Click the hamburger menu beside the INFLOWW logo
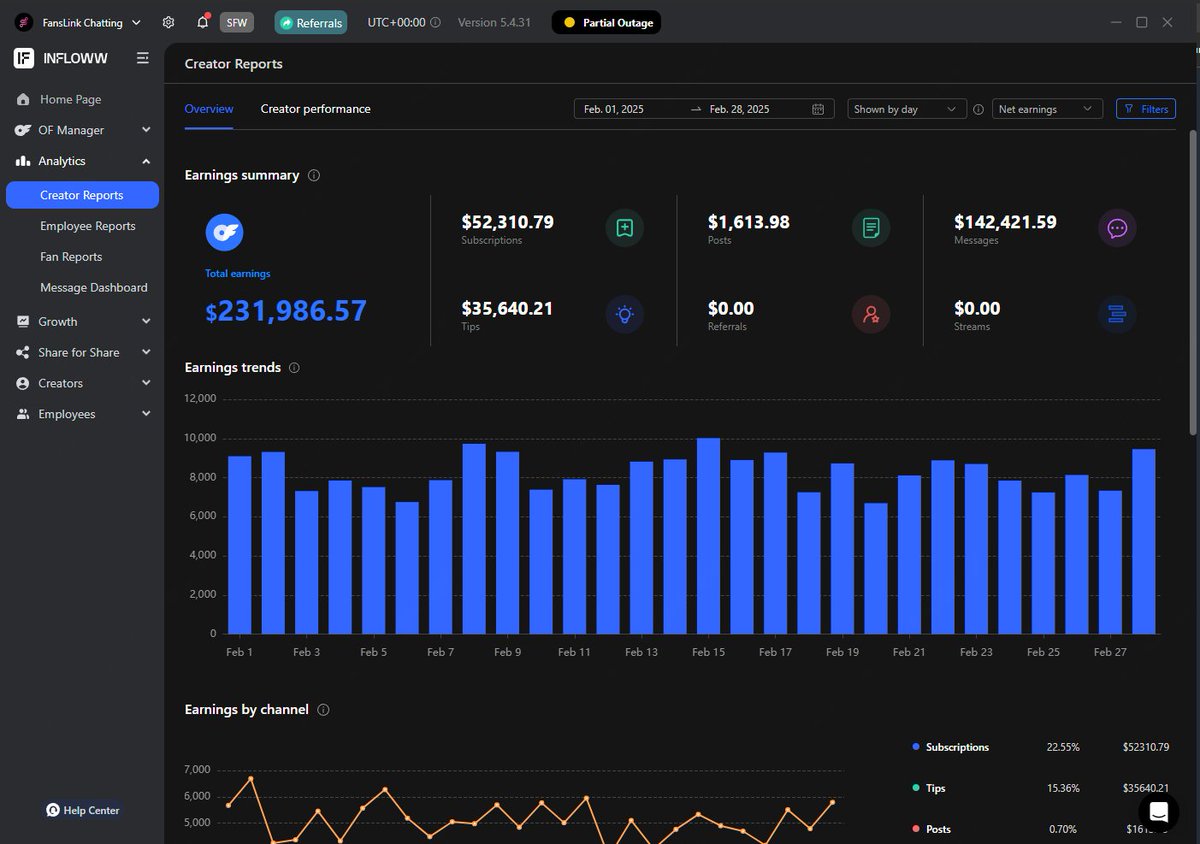1200x844 pixels. tap(142, 58)
